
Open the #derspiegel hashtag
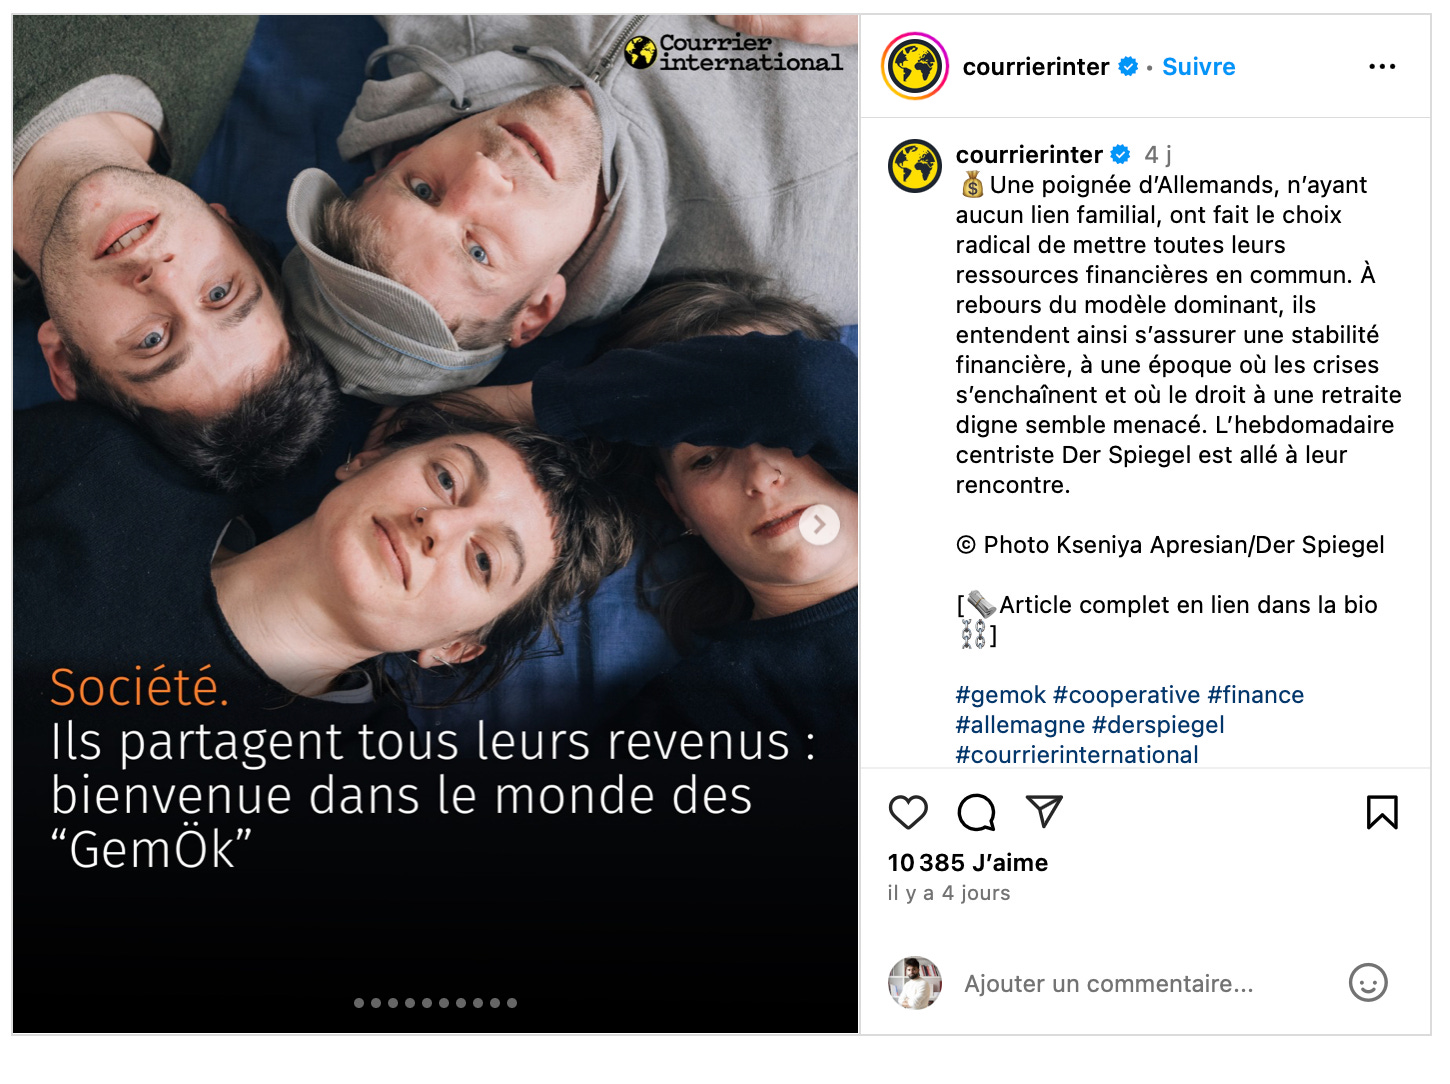(x=1158, y=725)
